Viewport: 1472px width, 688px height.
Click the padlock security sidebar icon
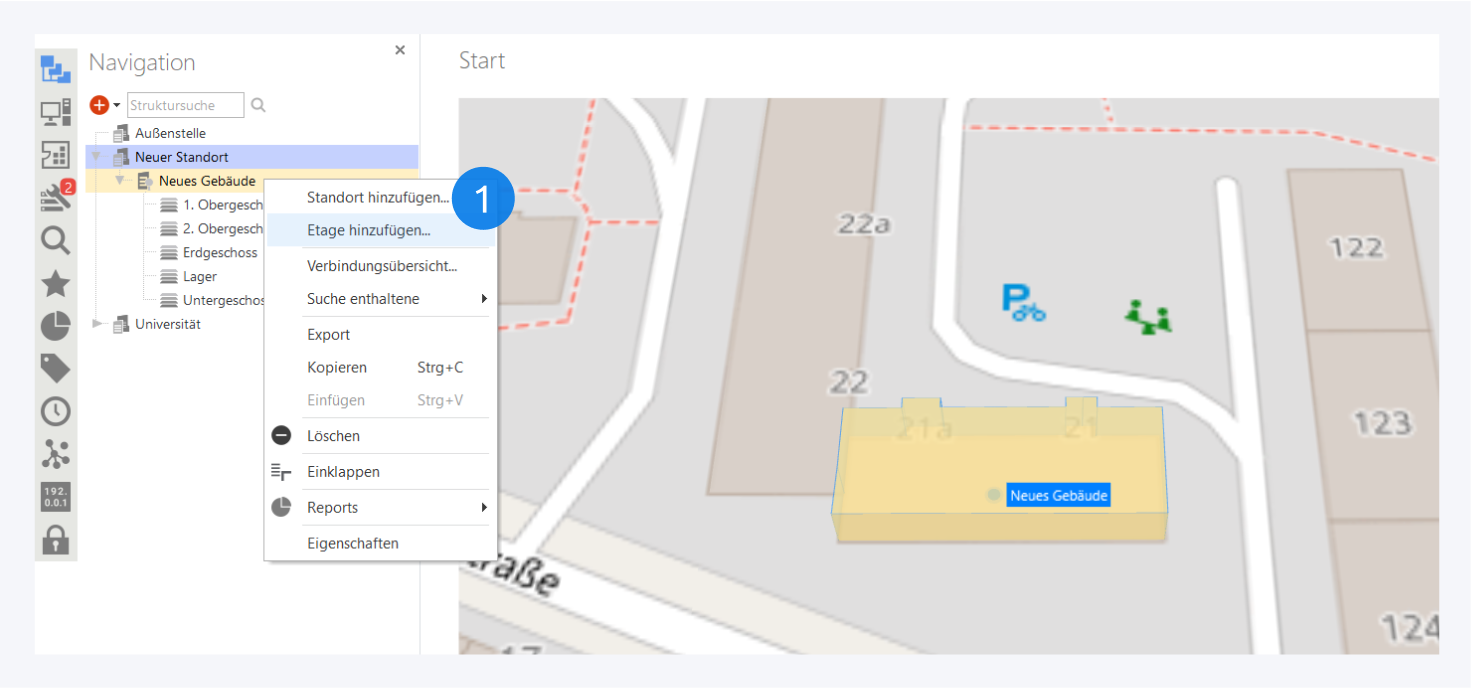click(55, 540)
